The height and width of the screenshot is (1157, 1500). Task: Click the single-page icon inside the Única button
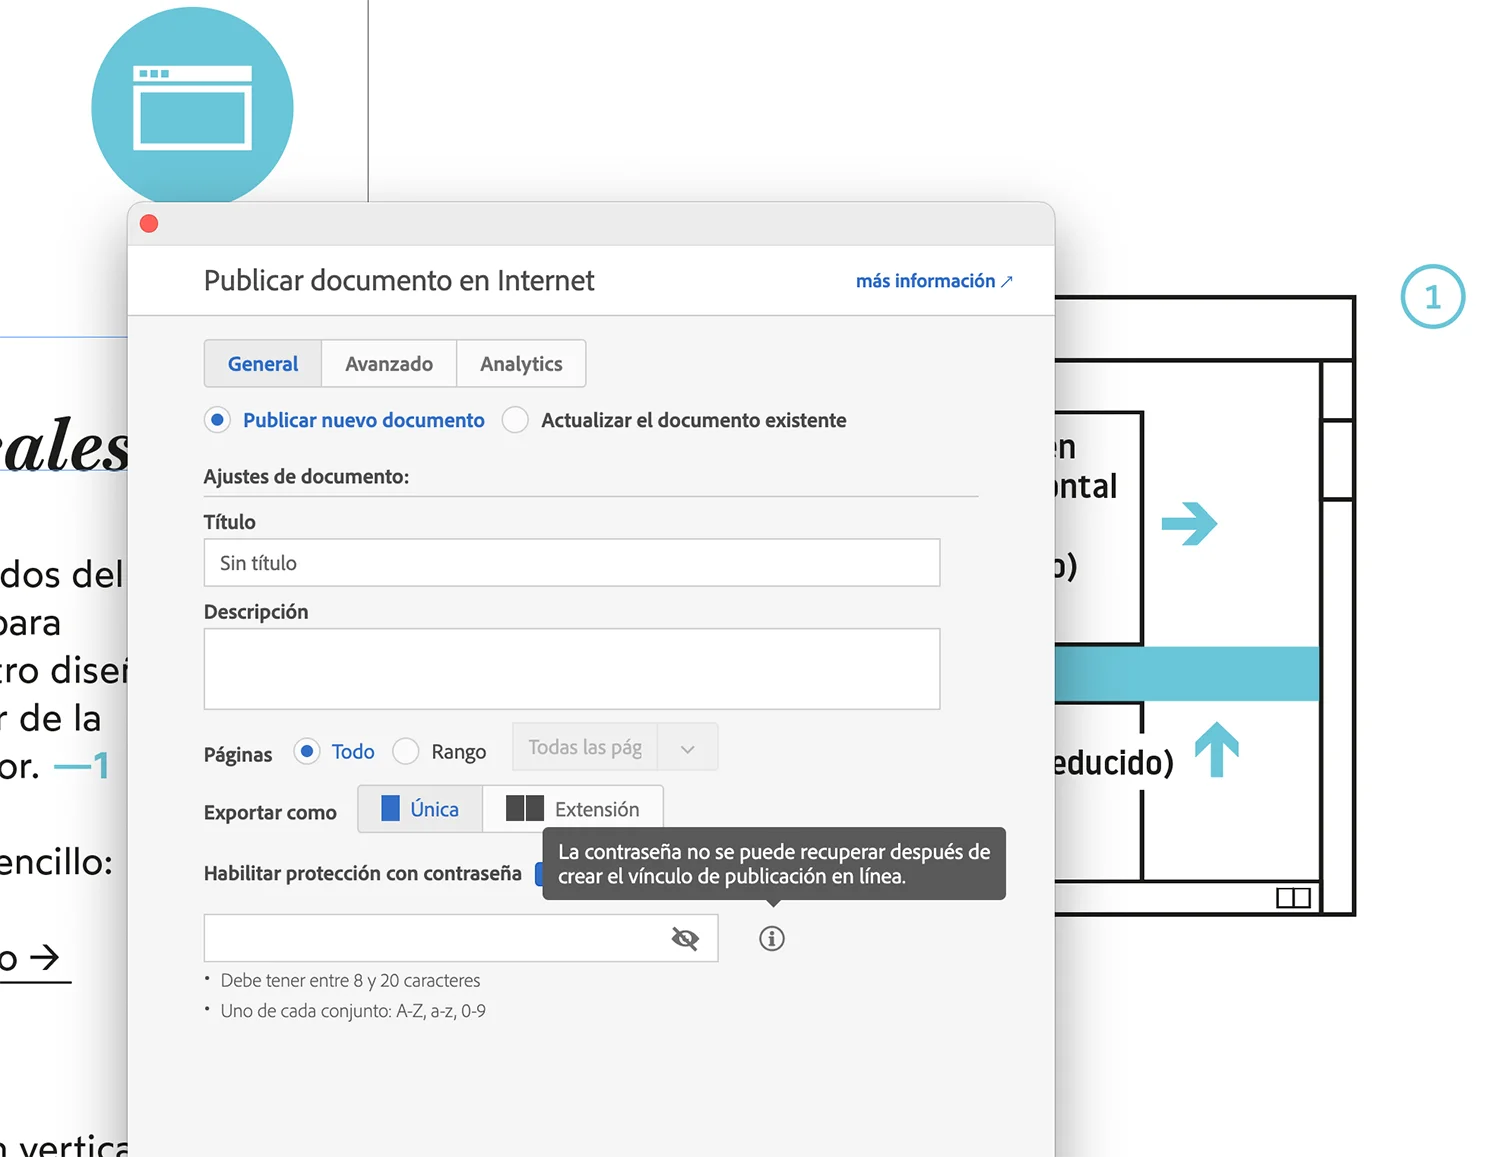click(391, 808)
